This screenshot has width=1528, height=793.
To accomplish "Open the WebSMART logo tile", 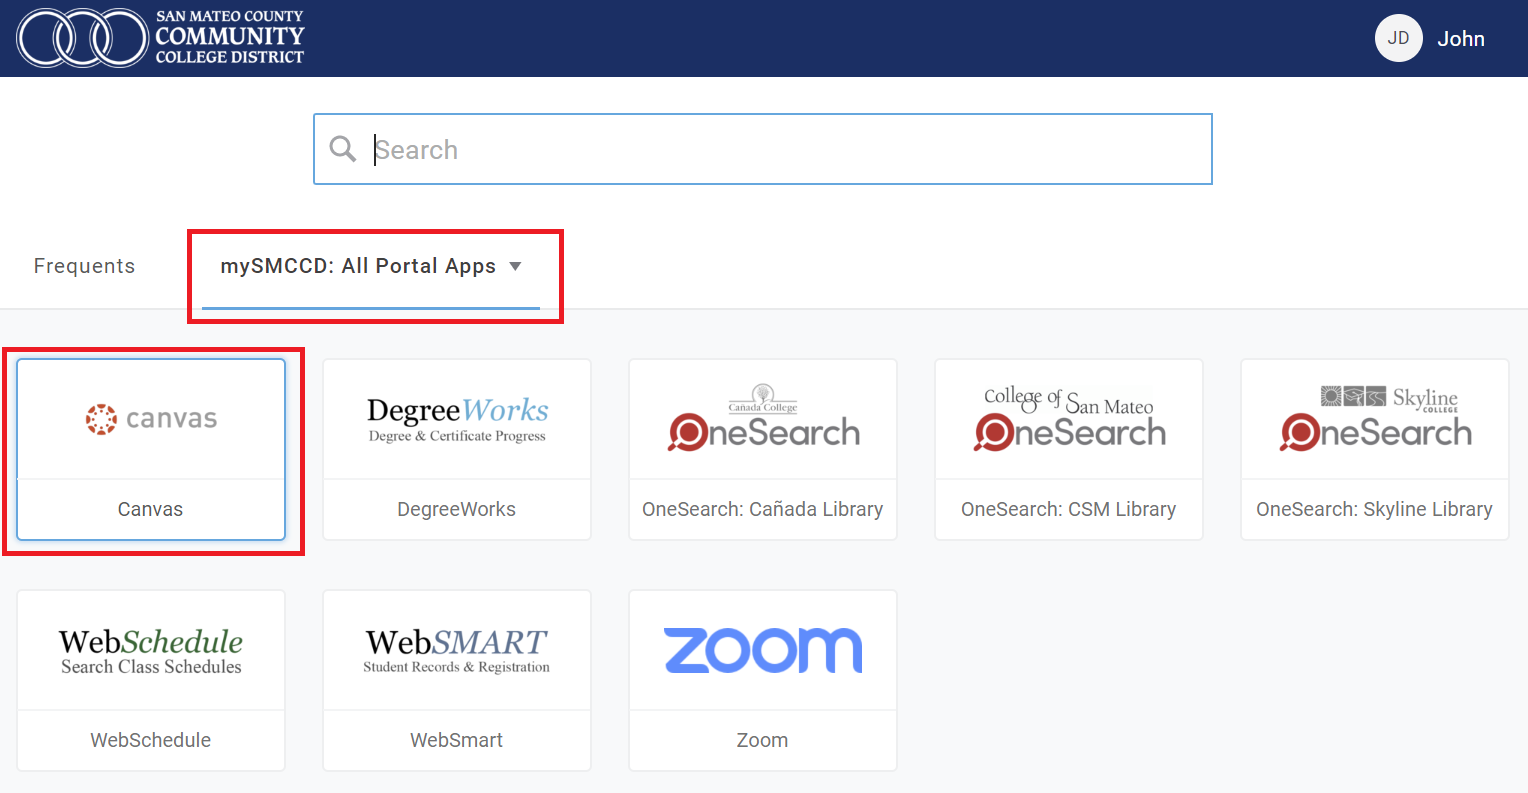I will 457,651.
